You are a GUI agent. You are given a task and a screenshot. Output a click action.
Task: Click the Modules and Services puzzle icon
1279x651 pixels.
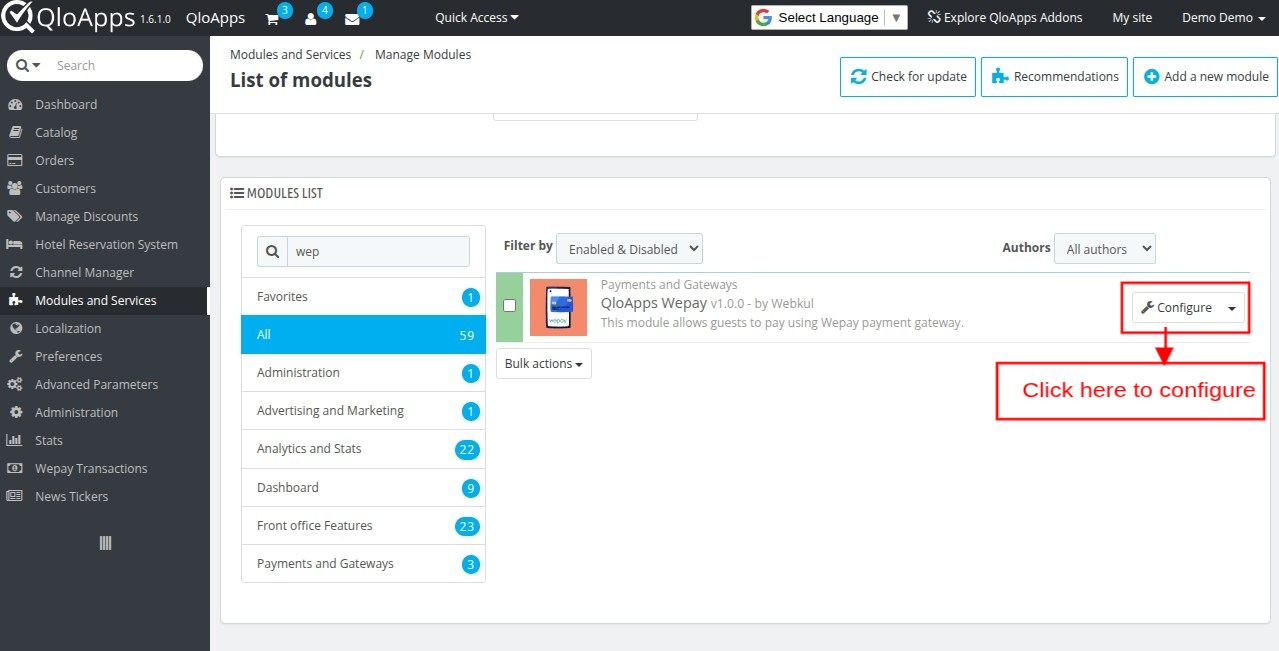[x=15, y=300]
